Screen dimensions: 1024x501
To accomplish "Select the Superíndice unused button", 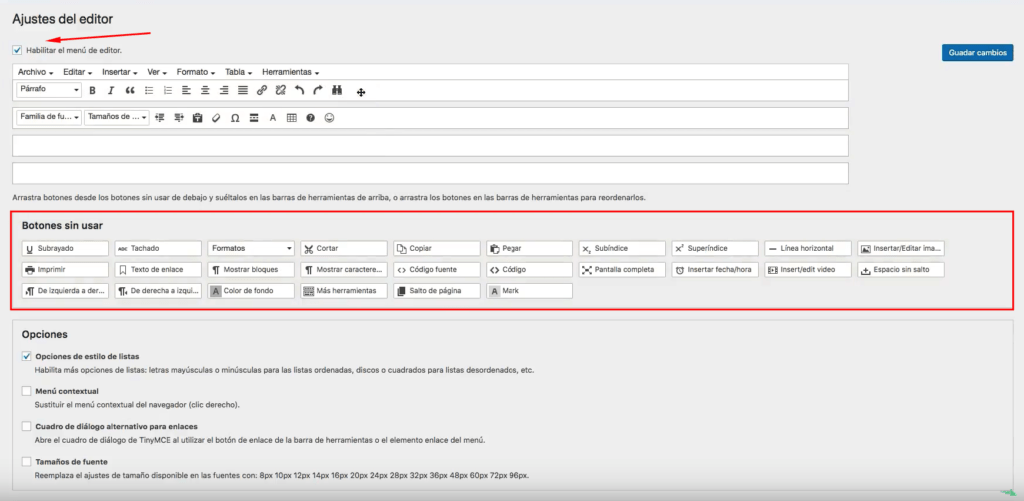I will (715, 248).
